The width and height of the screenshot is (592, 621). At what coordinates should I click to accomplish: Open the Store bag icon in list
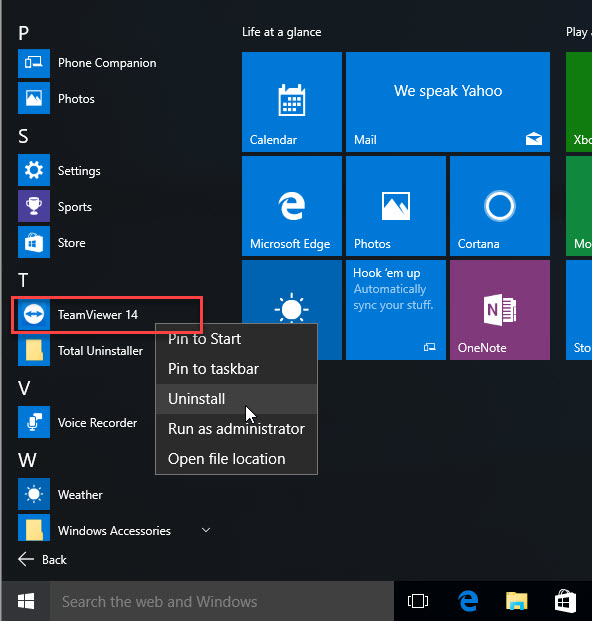click(34, 242)
